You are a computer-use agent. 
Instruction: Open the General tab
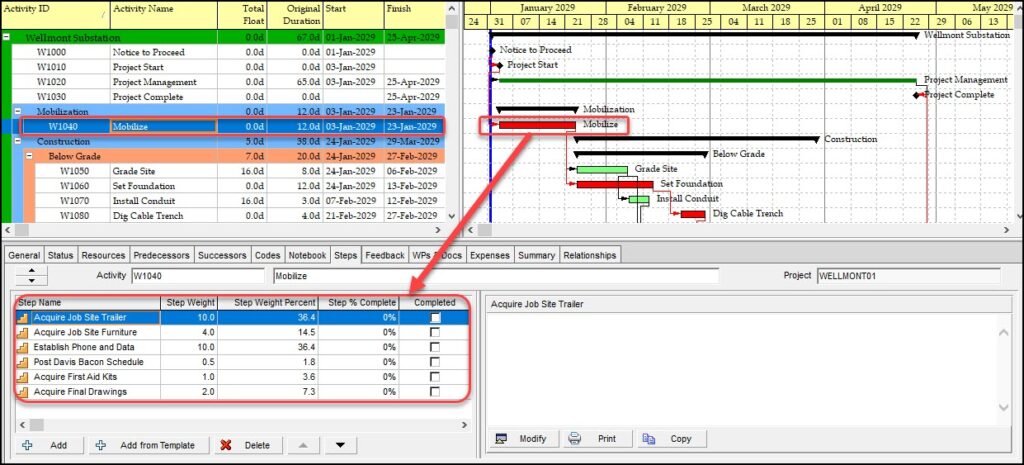(24, 255)
